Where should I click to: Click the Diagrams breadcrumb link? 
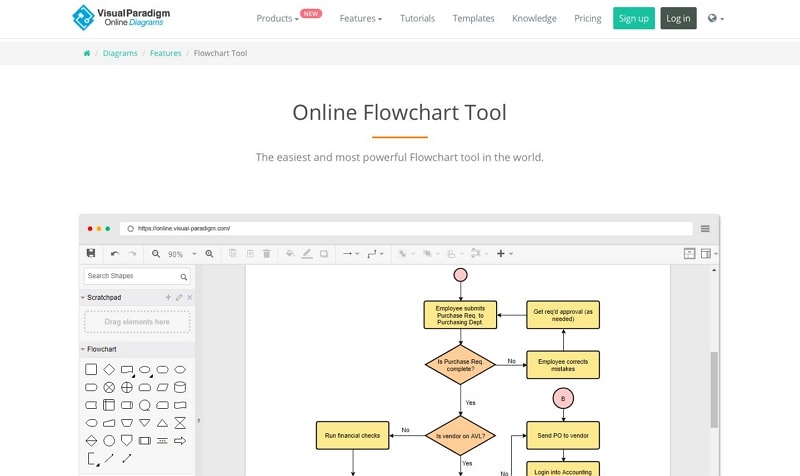click(x=120, y=53)
